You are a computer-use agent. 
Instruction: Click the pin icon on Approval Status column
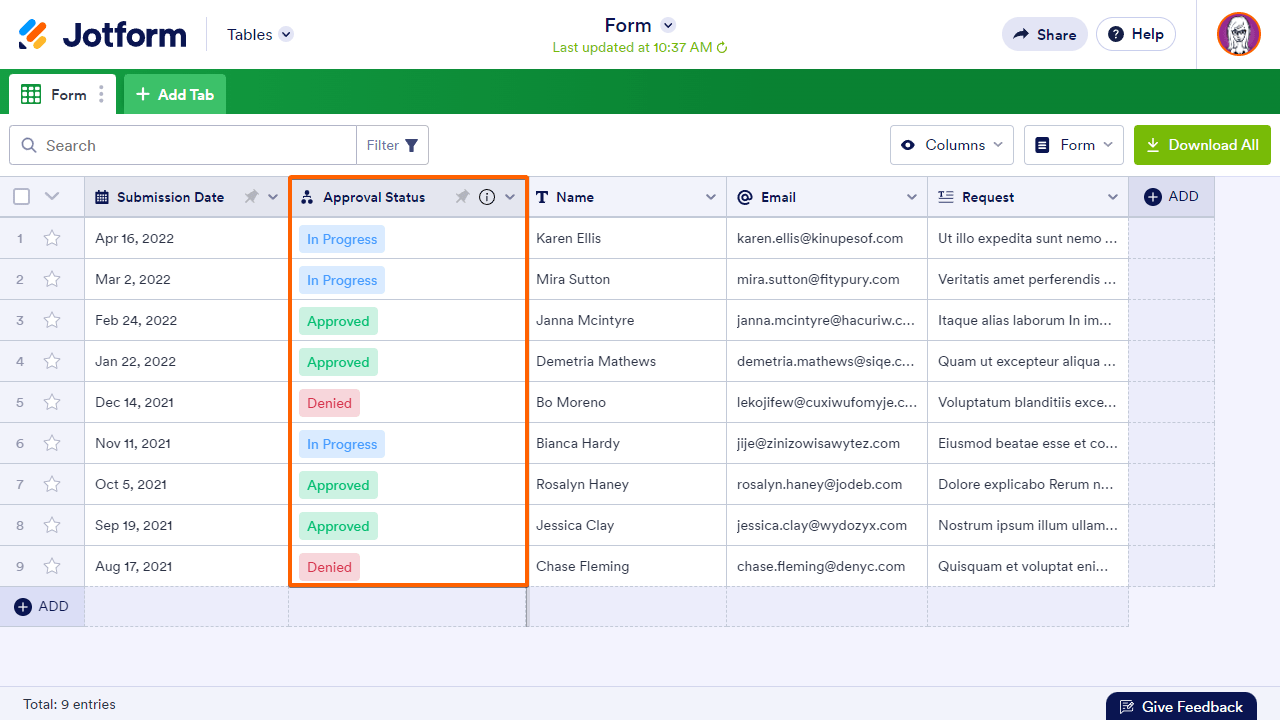coord(462,197)
